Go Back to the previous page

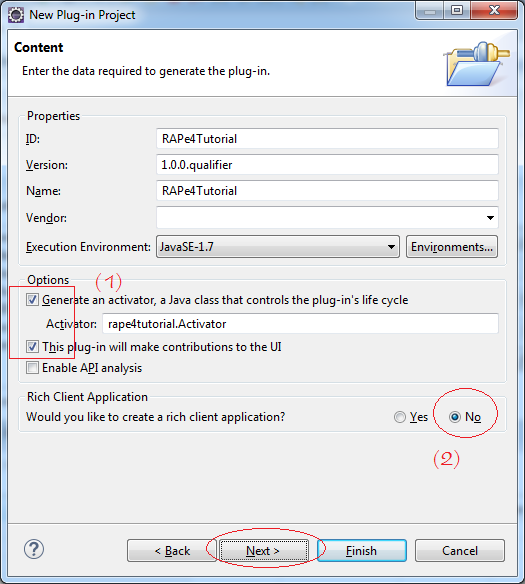[x=172, y=550]
